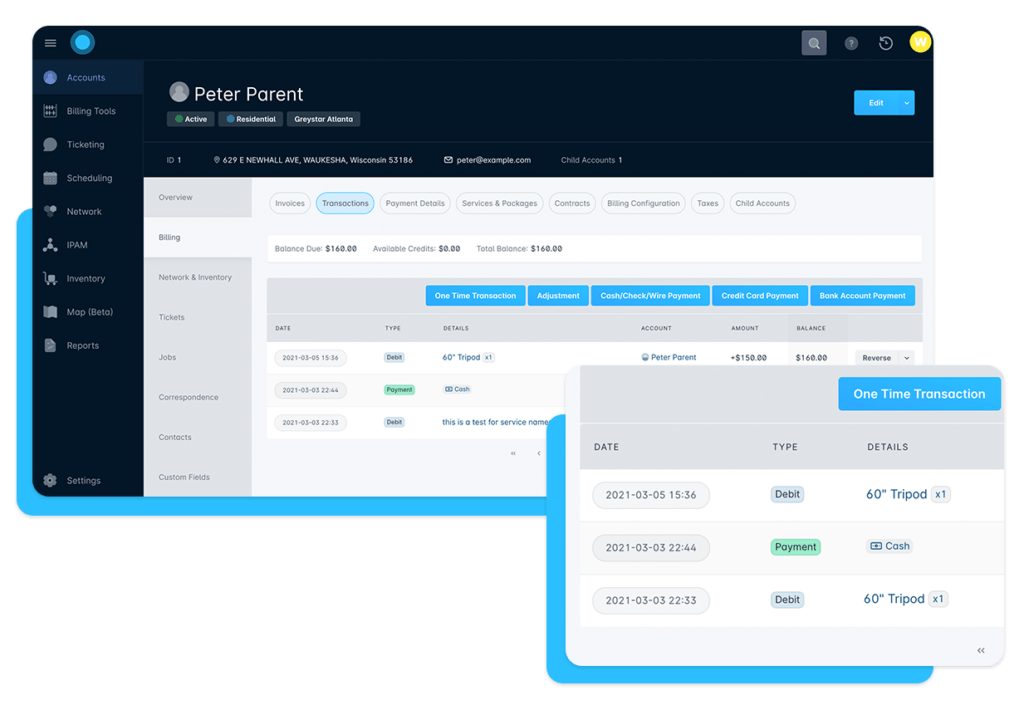Click the Credit Card Payment button
This screenshot has width=1024, height=705.
[760, 296]
